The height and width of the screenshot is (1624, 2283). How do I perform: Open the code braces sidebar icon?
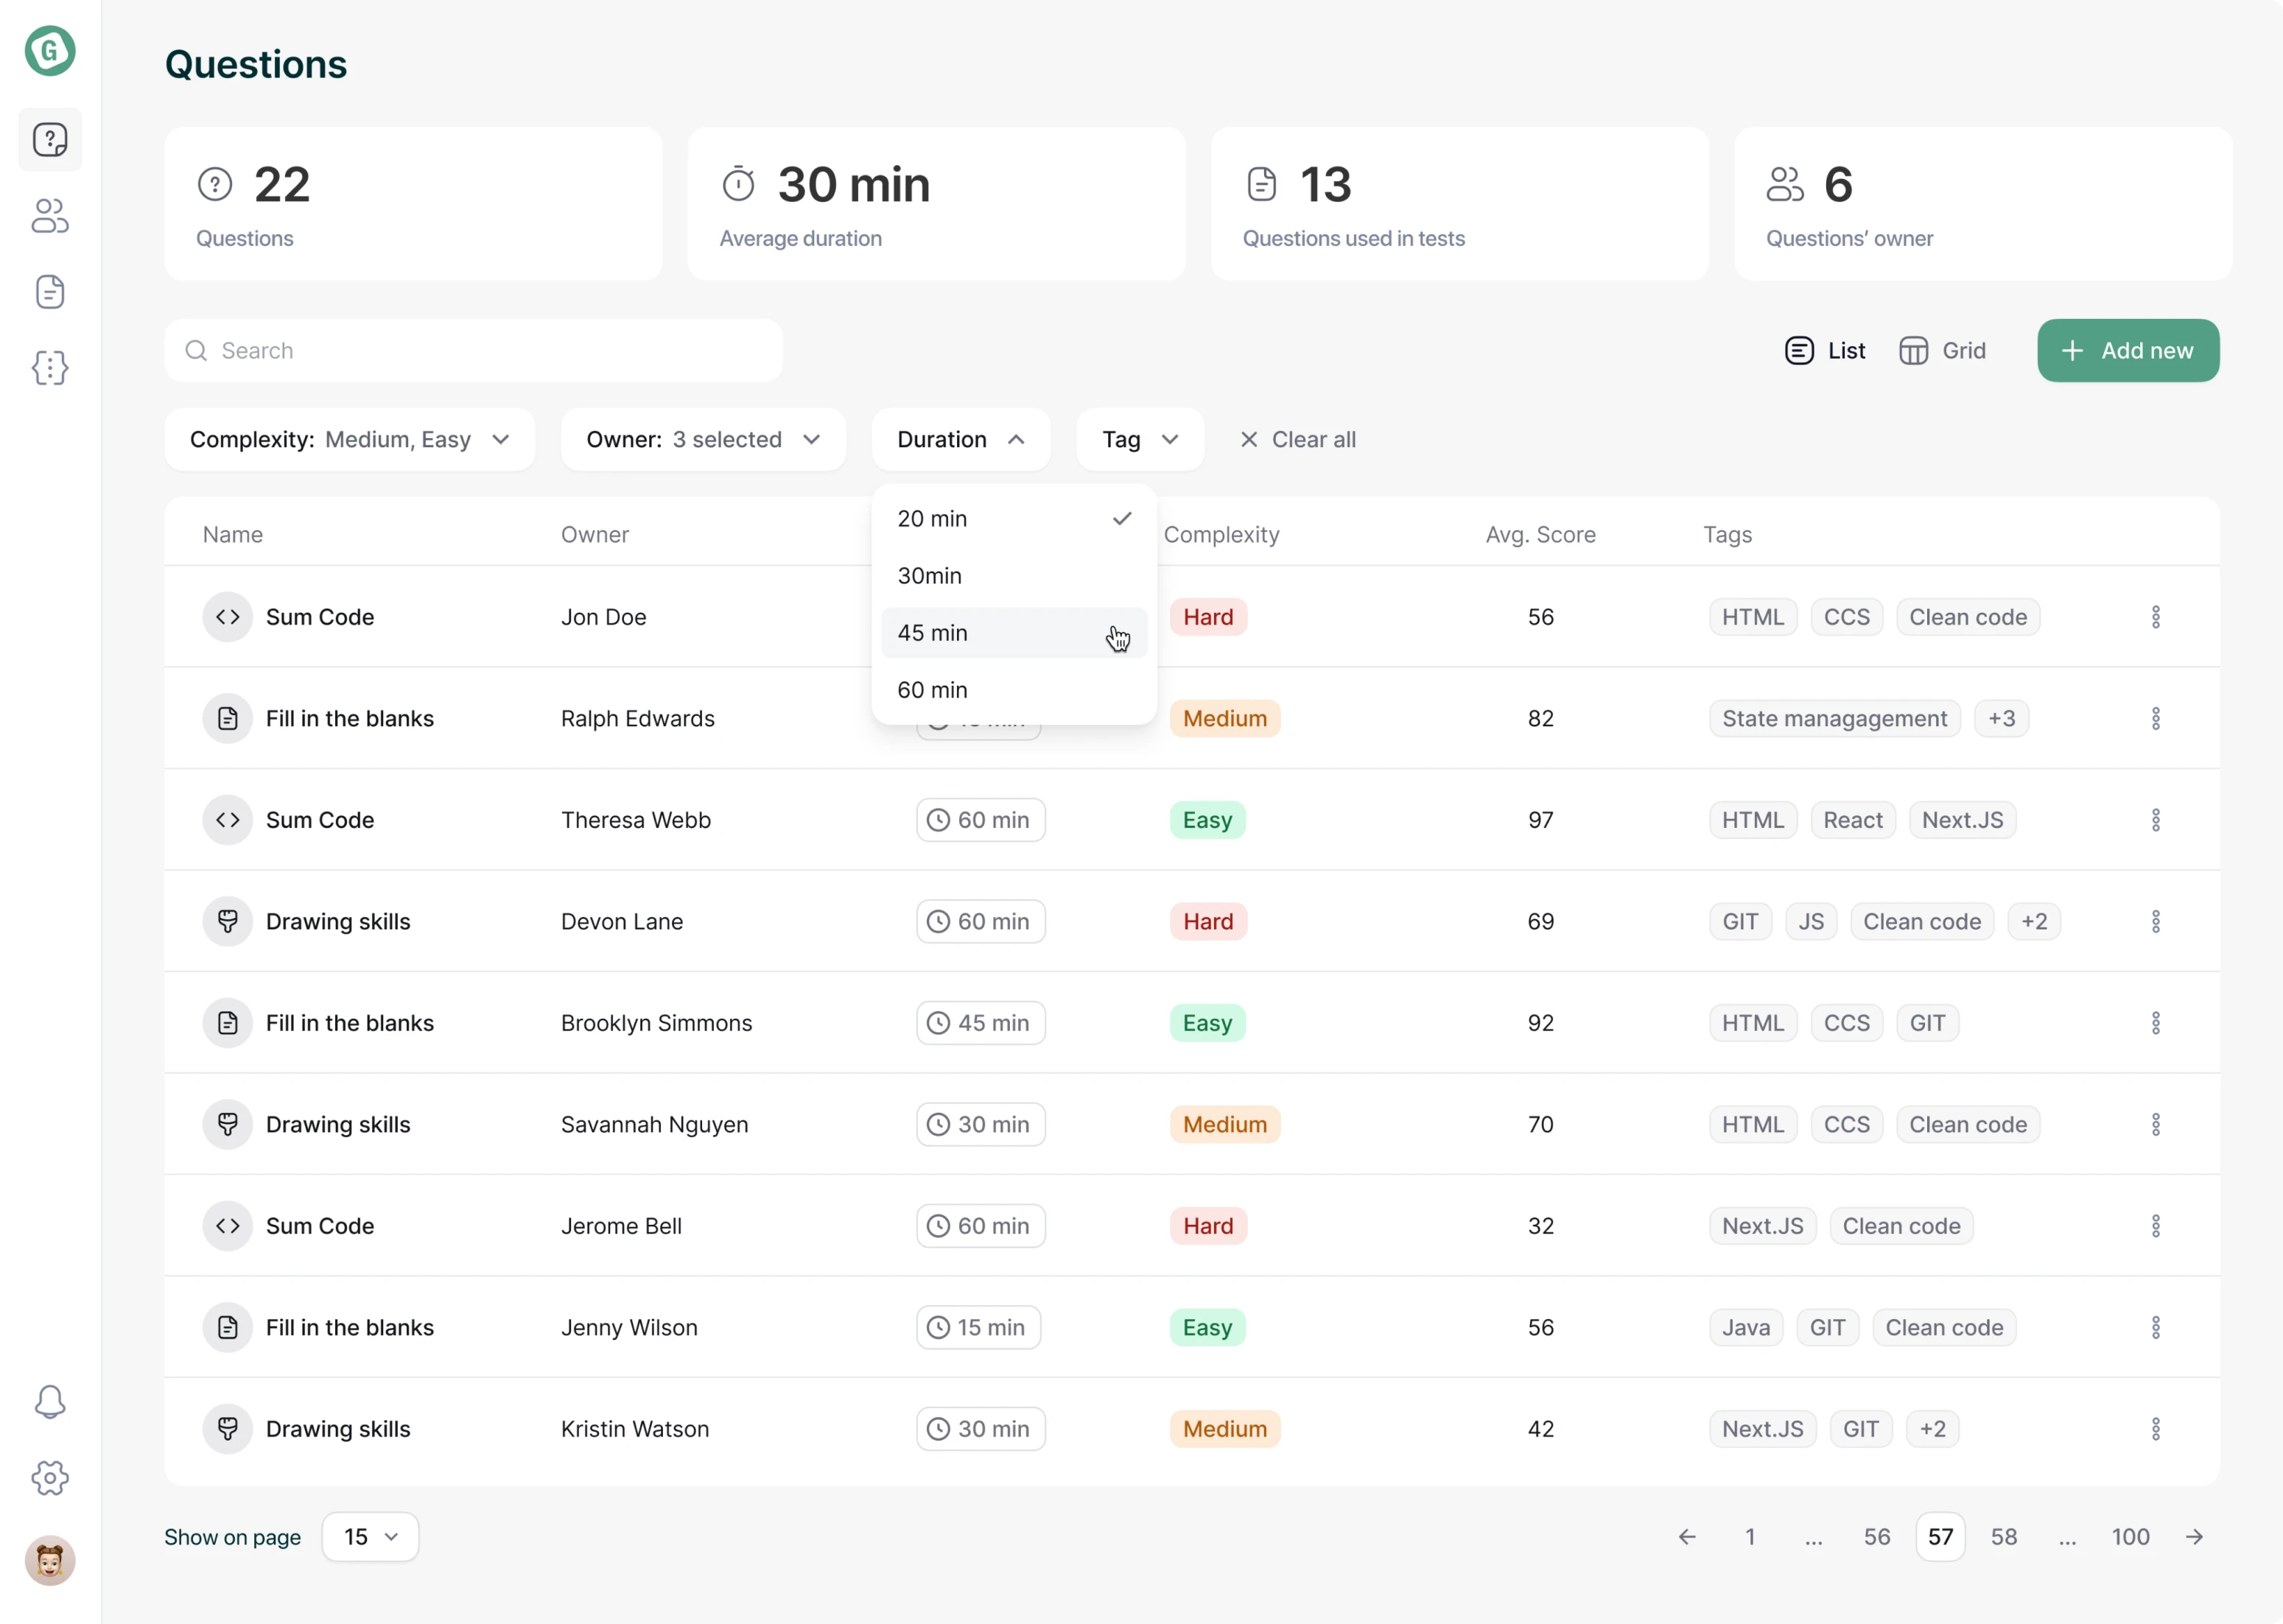50,368
